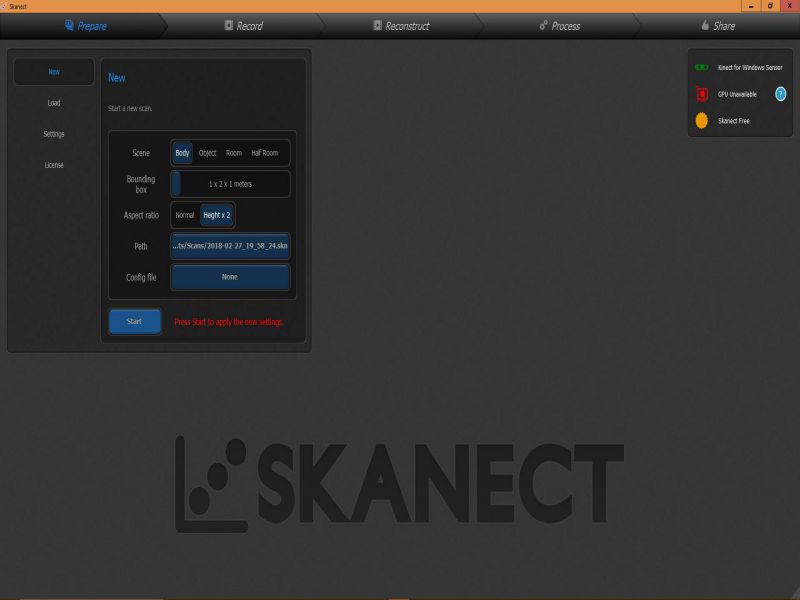Screen dimensions: 800x600
Task: Click the Prepare tab icon
Action: tap(69, 25)
